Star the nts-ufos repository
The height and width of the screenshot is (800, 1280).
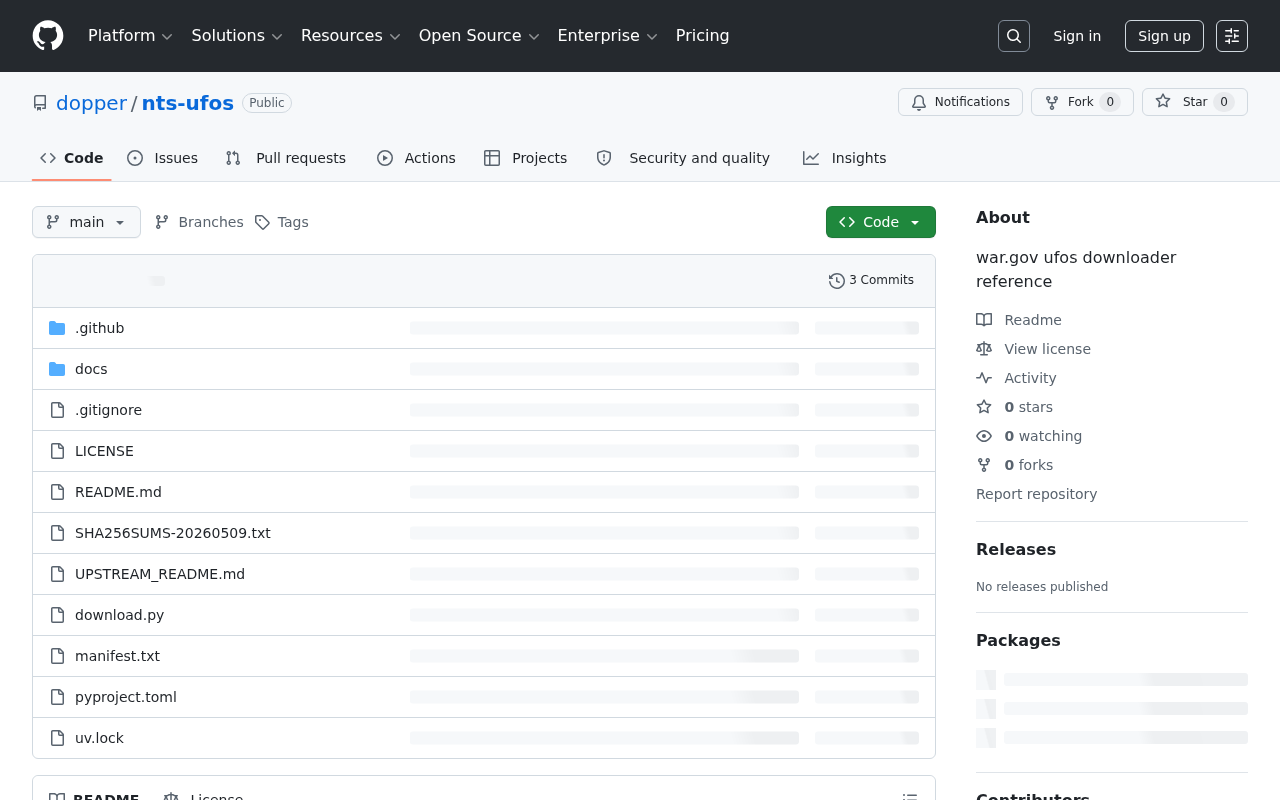[x=1195, y=102]
